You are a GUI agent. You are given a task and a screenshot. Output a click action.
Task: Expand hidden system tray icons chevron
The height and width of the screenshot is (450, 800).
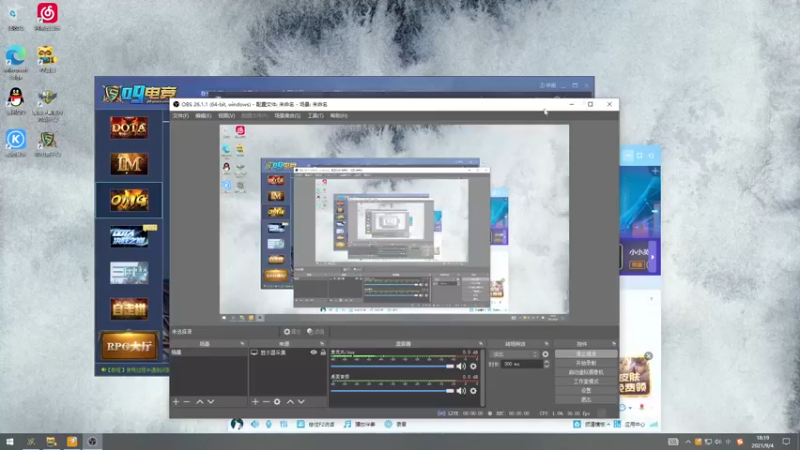tap(688, 442)
